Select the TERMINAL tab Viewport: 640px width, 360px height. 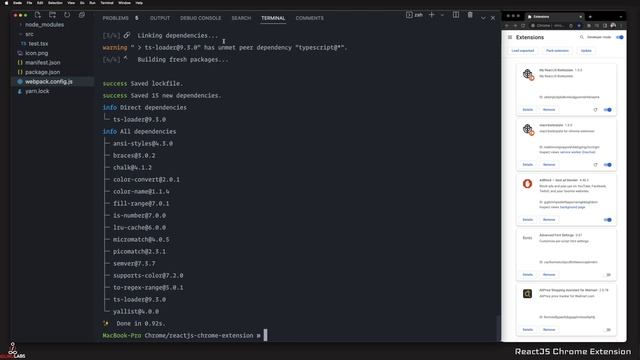[273, 18]
